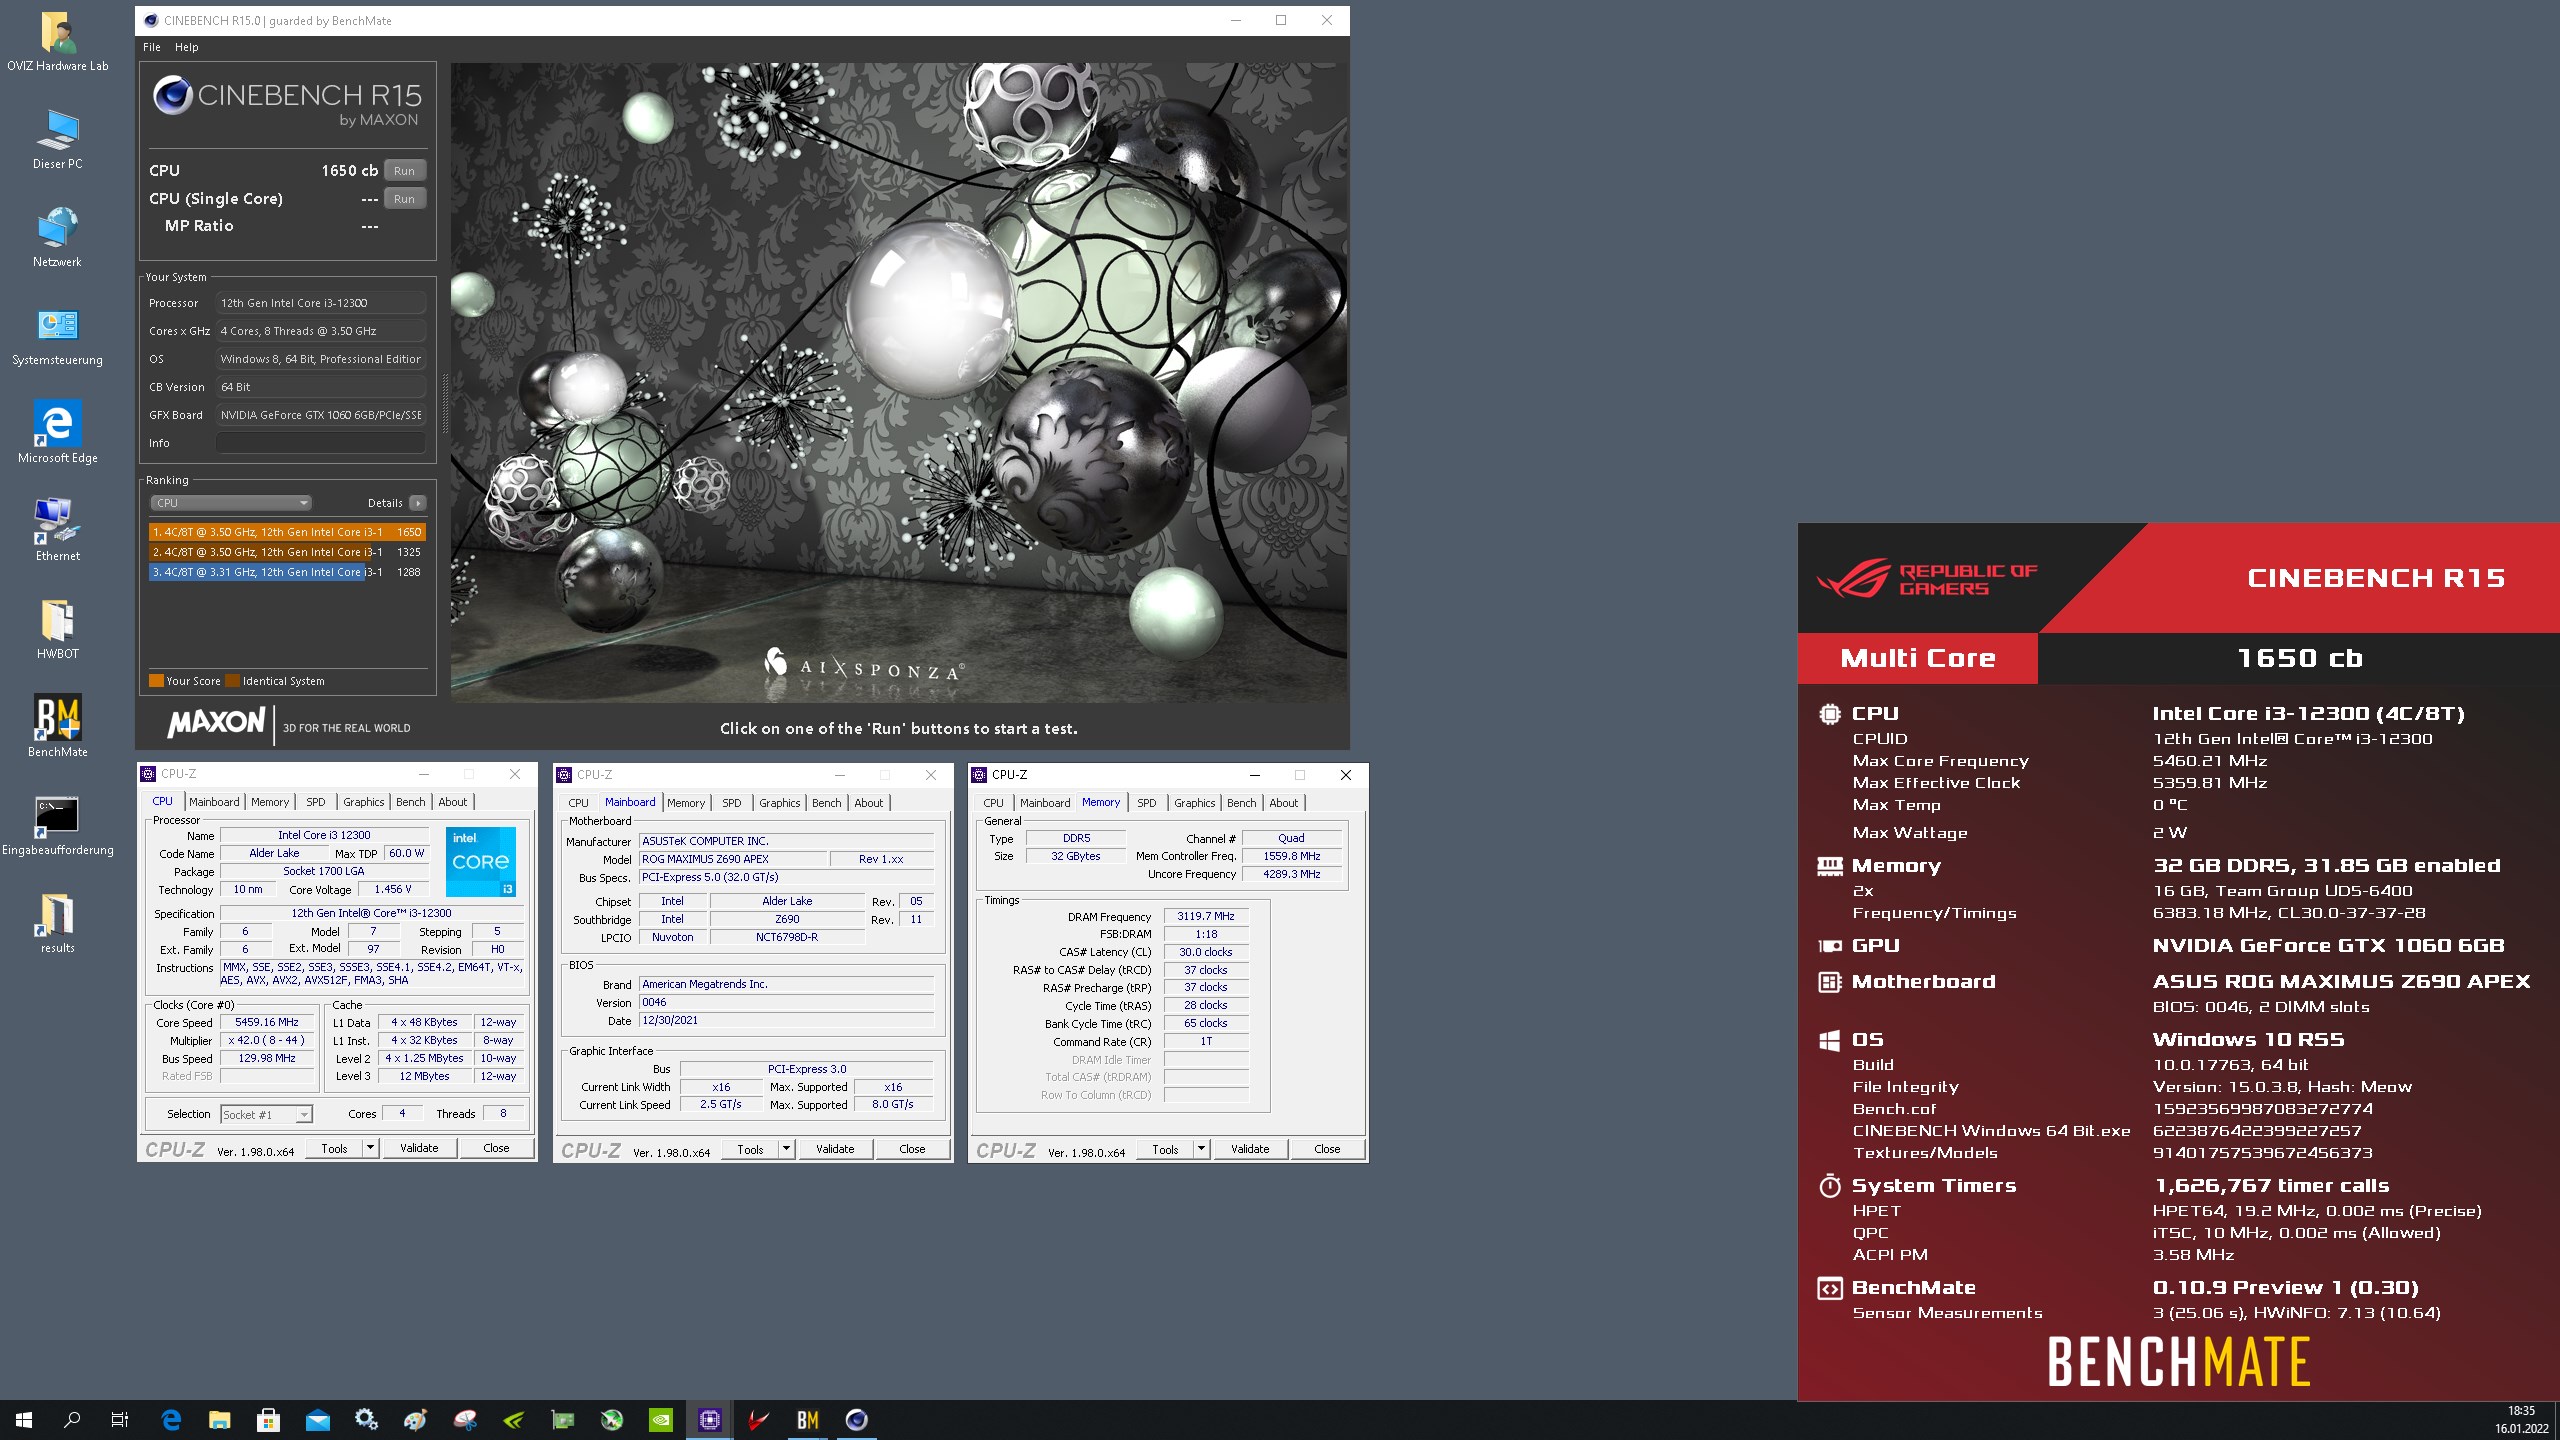
Task: Expand Tools dropdown arrow in first CPU-Z
Action: tap(370, 1148)
